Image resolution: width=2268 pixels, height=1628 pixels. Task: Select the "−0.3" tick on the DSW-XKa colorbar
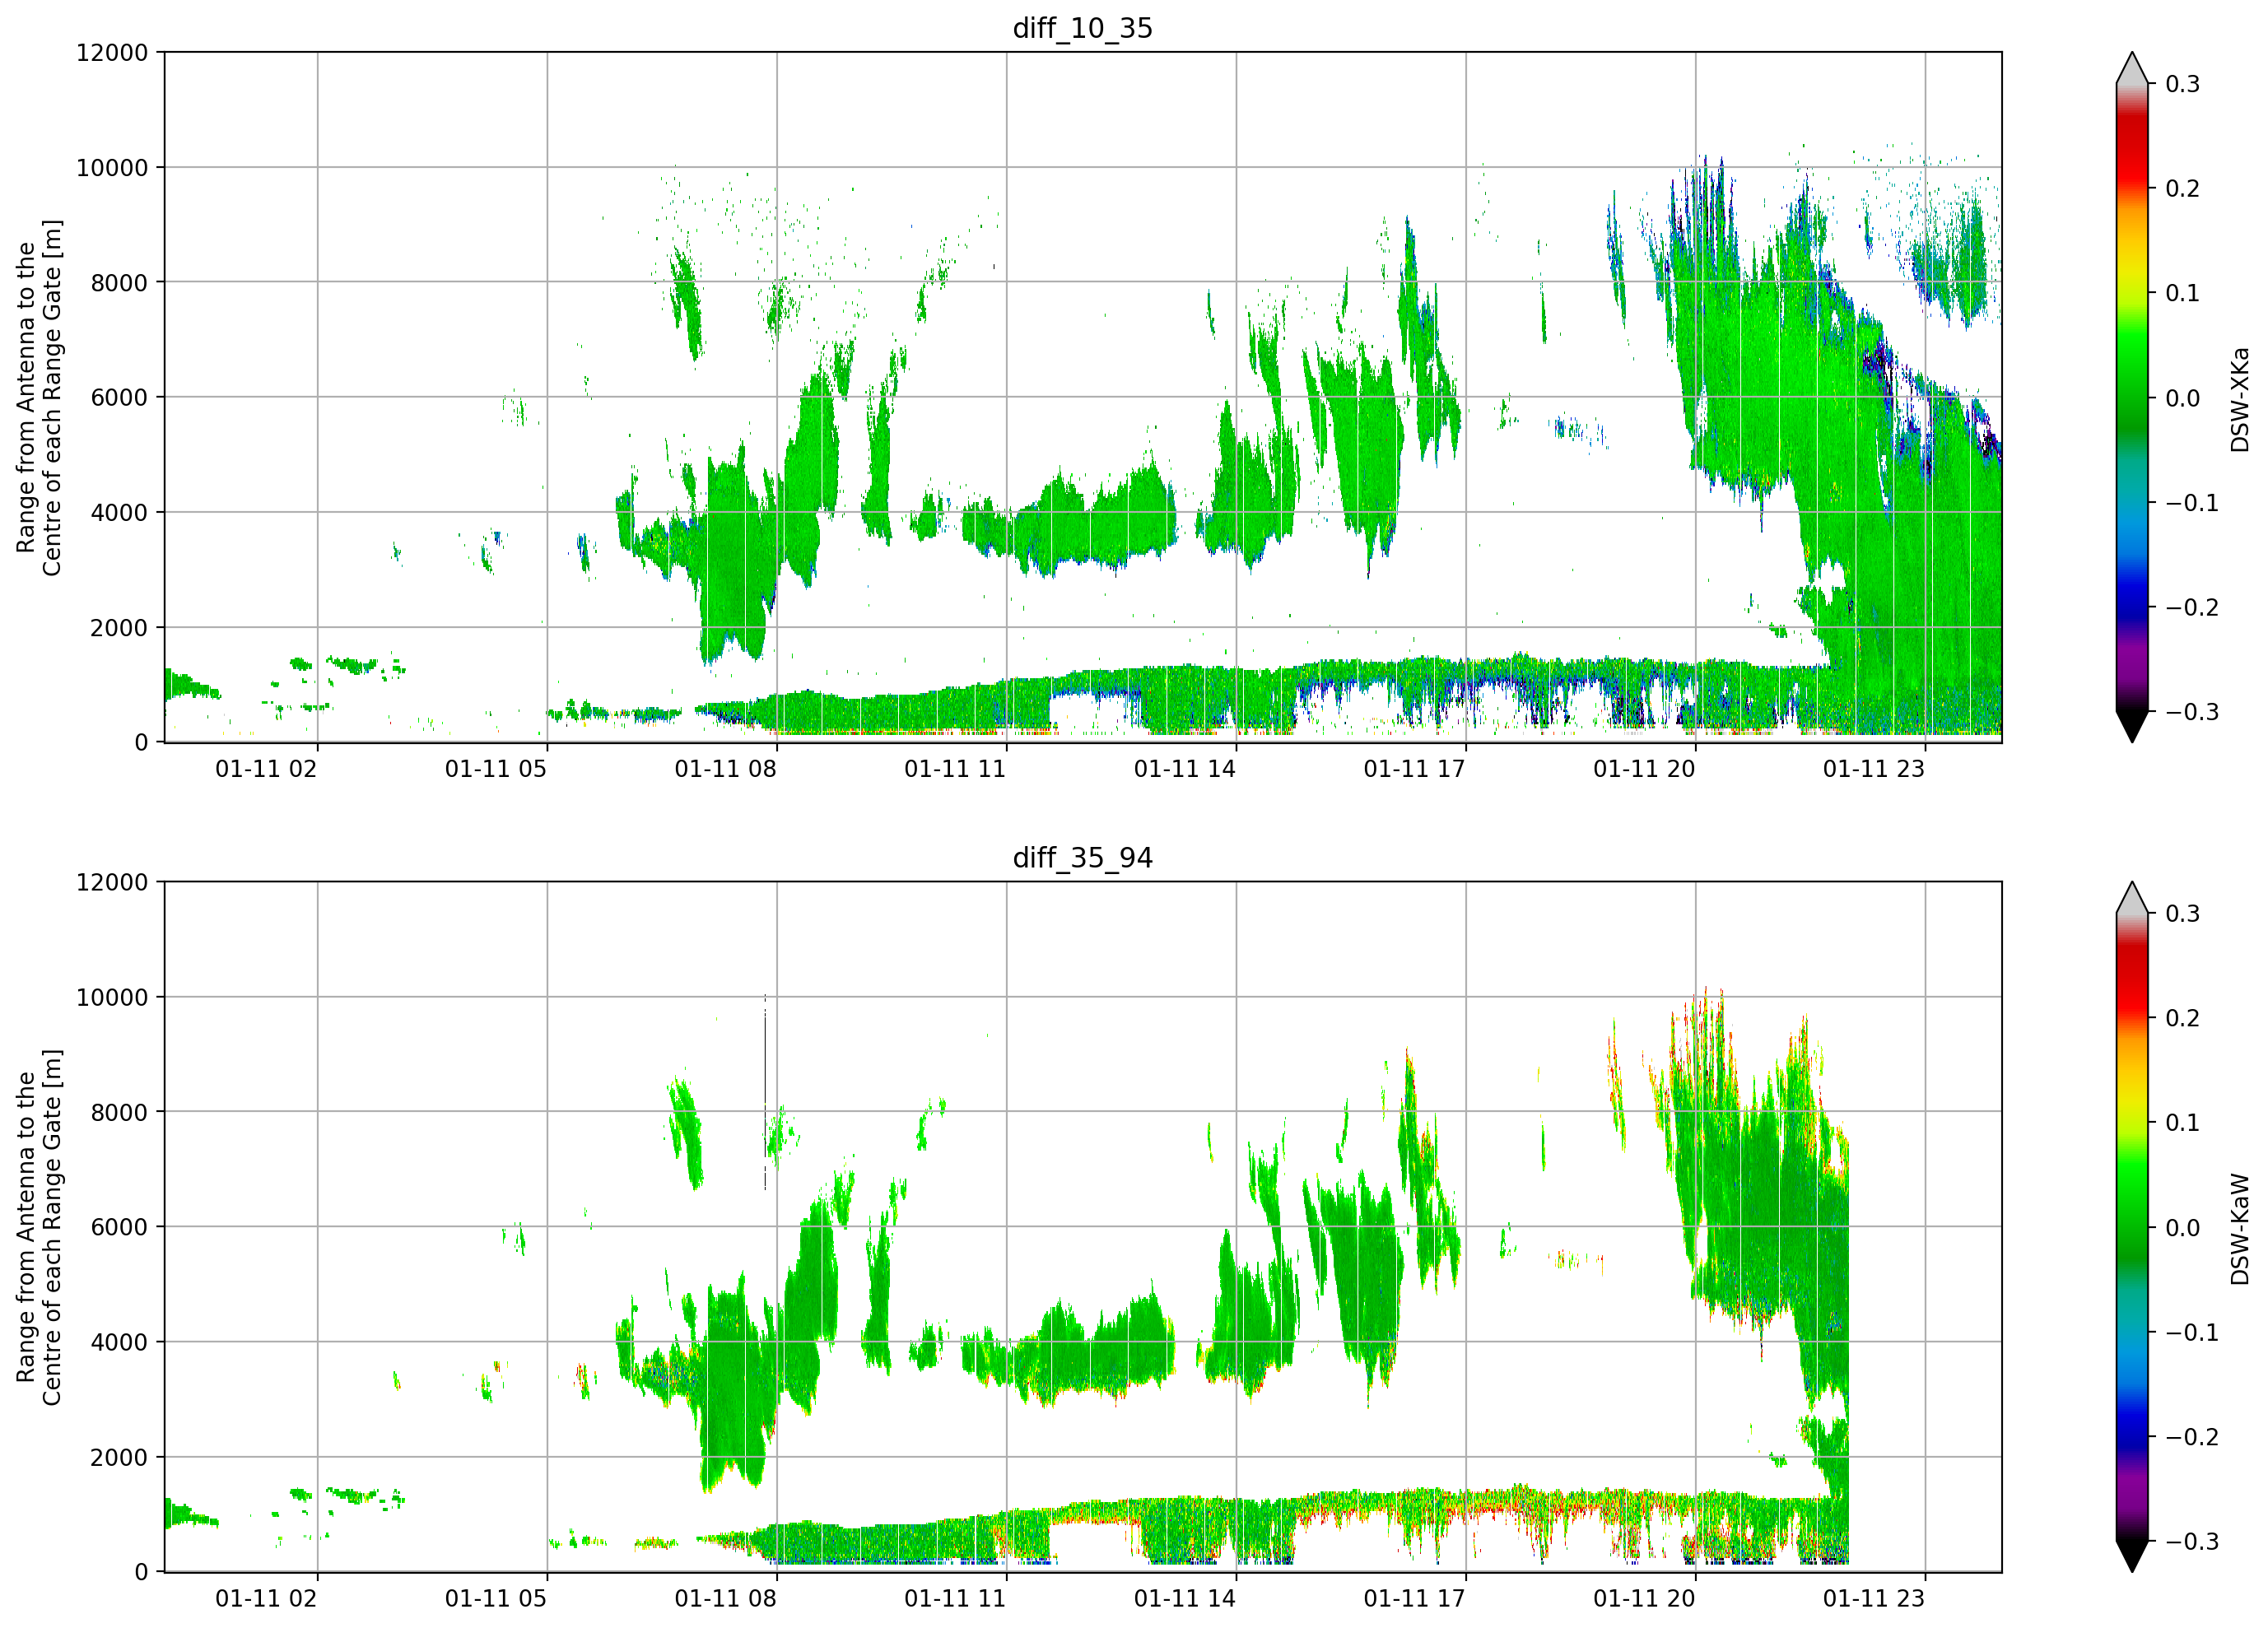[2192, 712]
